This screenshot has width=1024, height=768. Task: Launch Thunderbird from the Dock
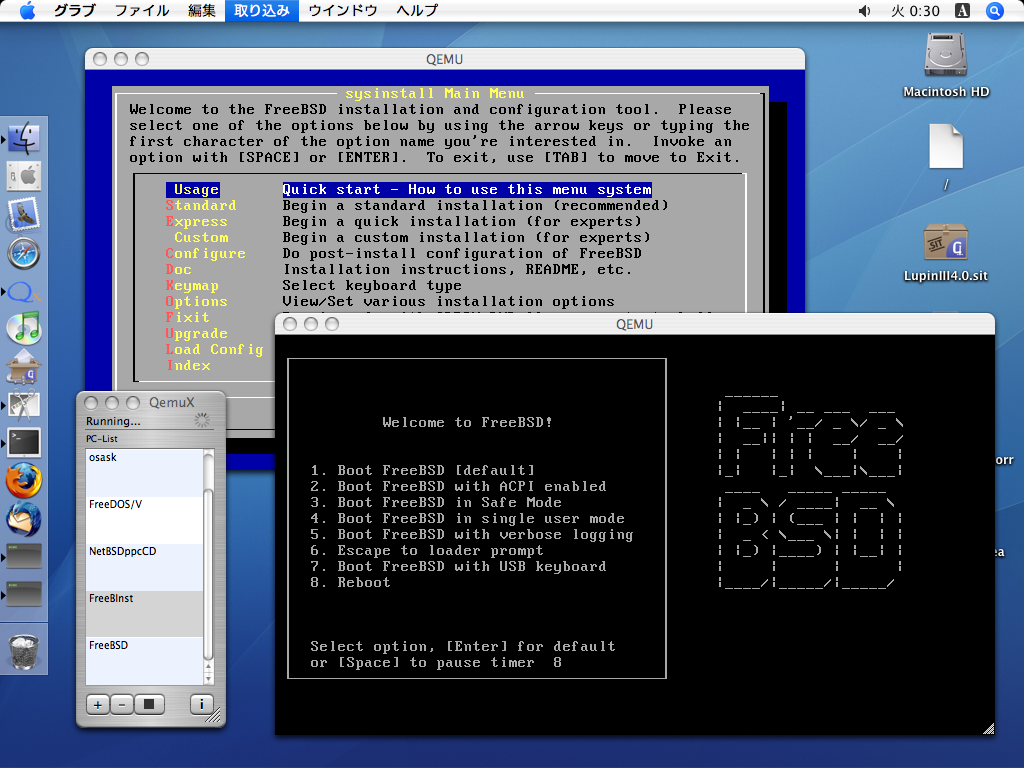coord(24,519)
